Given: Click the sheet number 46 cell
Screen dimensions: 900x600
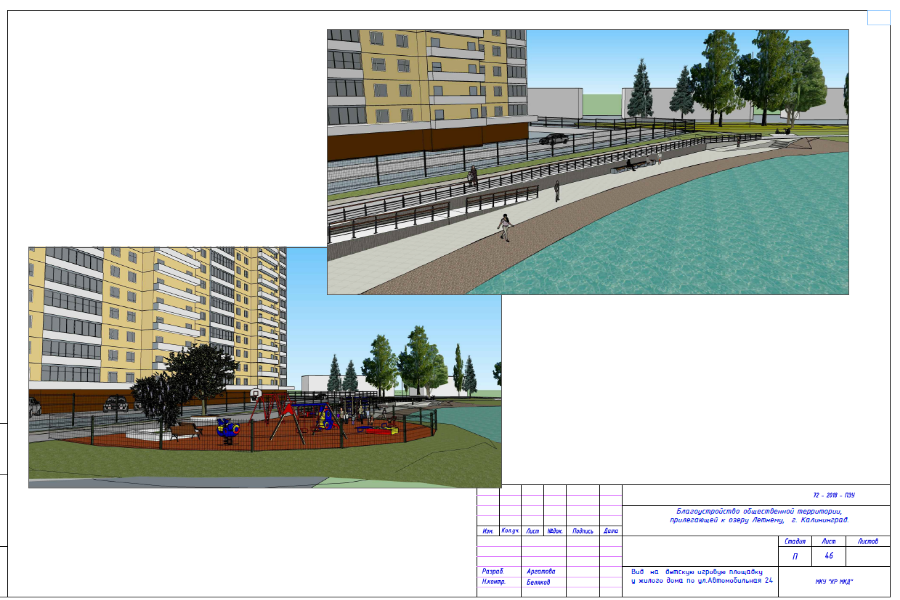Looking at the screenshot, I should 828,557.
